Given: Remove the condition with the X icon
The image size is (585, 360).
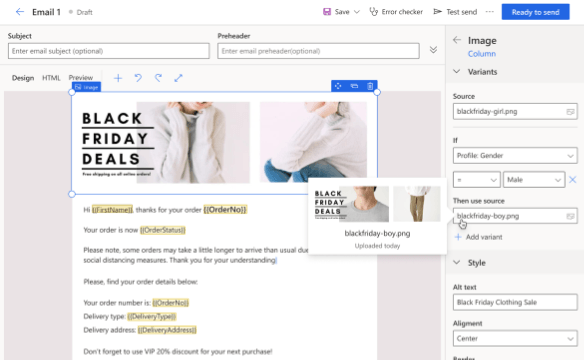Looking at the screenshot, I should [x=573, y=180].
